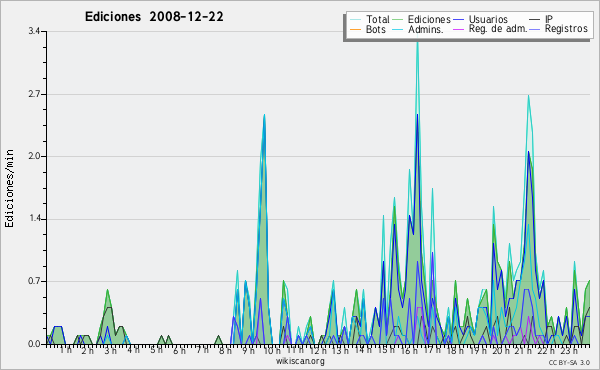
Task: Click the '23 h' x-axis label
Action: [569, 350]
